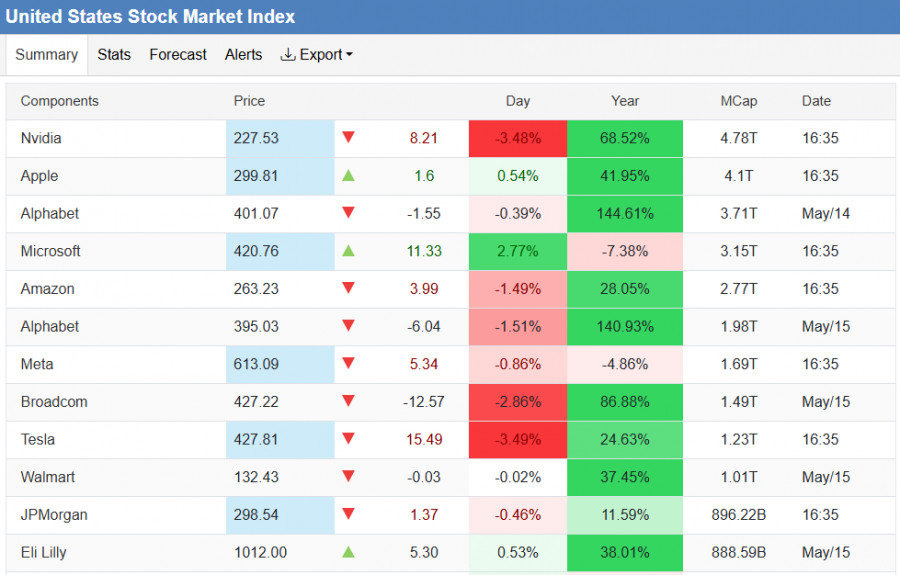Open the Nvidia component link
Image resolution: width=900 pixels, height=575 pixels.
click(41, 138)
